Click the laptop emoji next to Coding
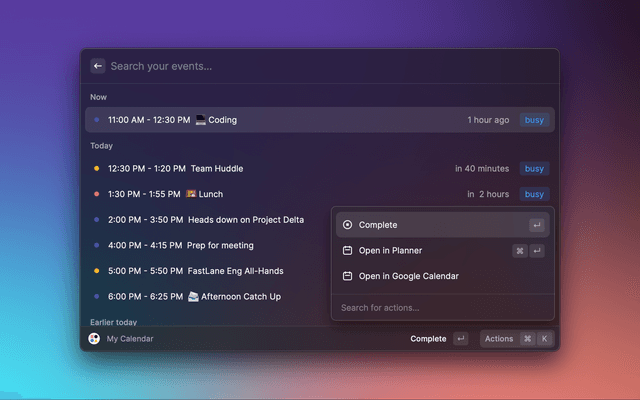640x400 pixels. tap(200, 120)
